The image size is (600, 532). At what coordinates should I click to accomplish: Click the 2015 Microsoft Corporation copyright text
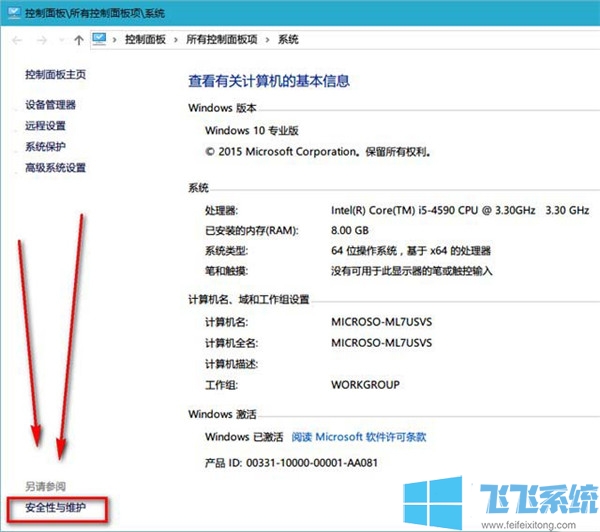(x=318, y=152)
